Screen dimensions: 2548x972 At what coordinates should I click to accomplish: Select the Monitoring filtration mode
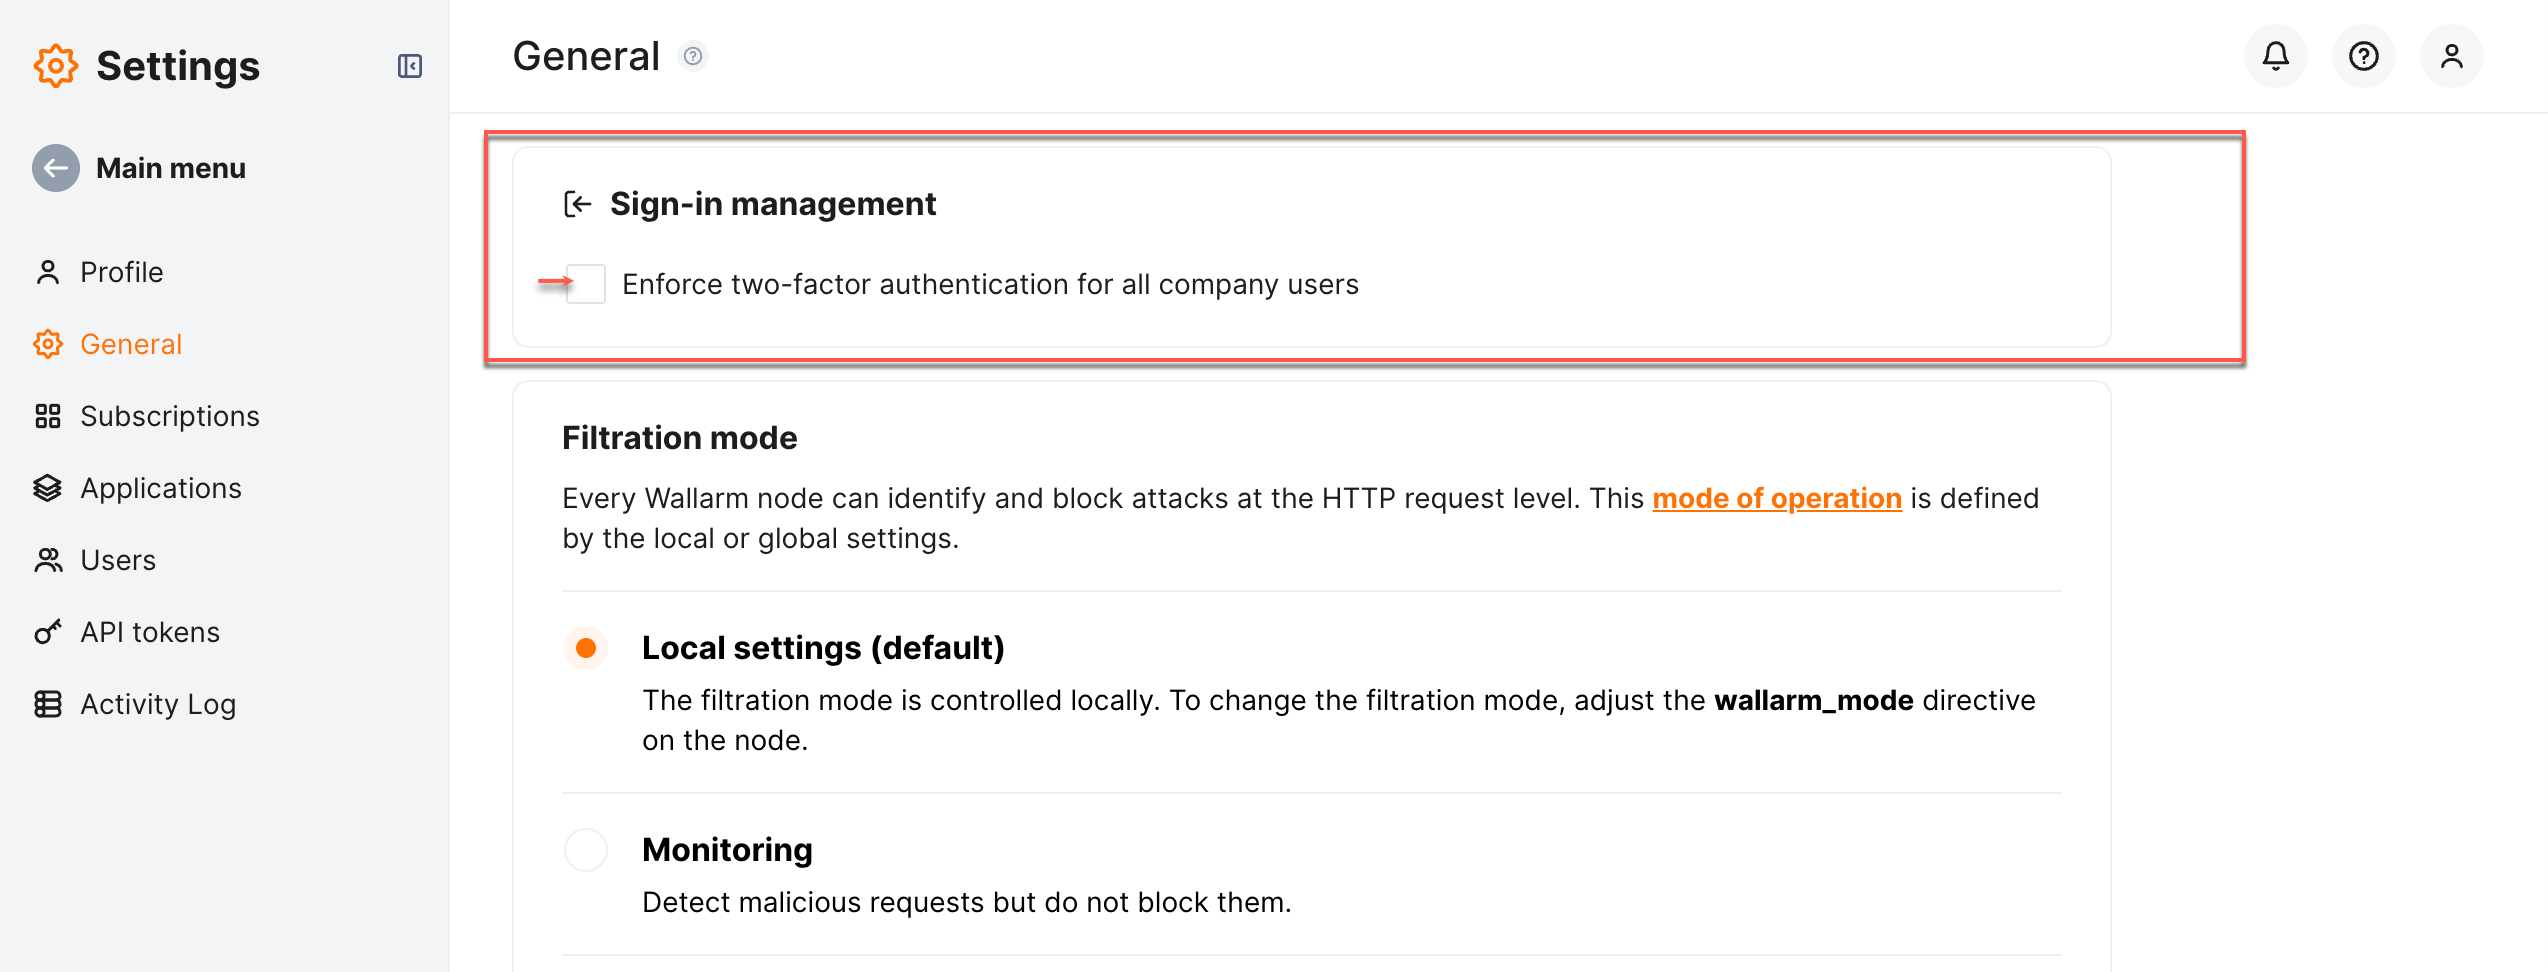[x=585, y=849]
